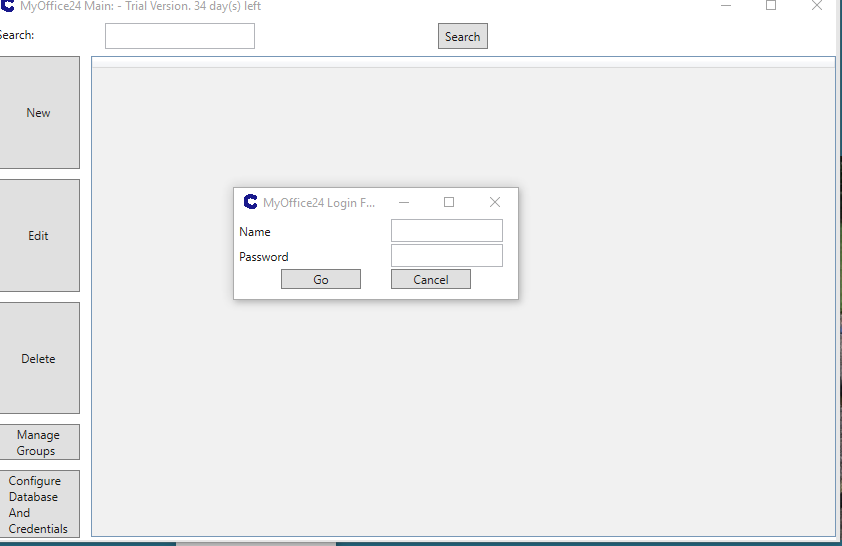
Task: Close the MyOffice24 Login Form dialog
Action: (495, 202)
